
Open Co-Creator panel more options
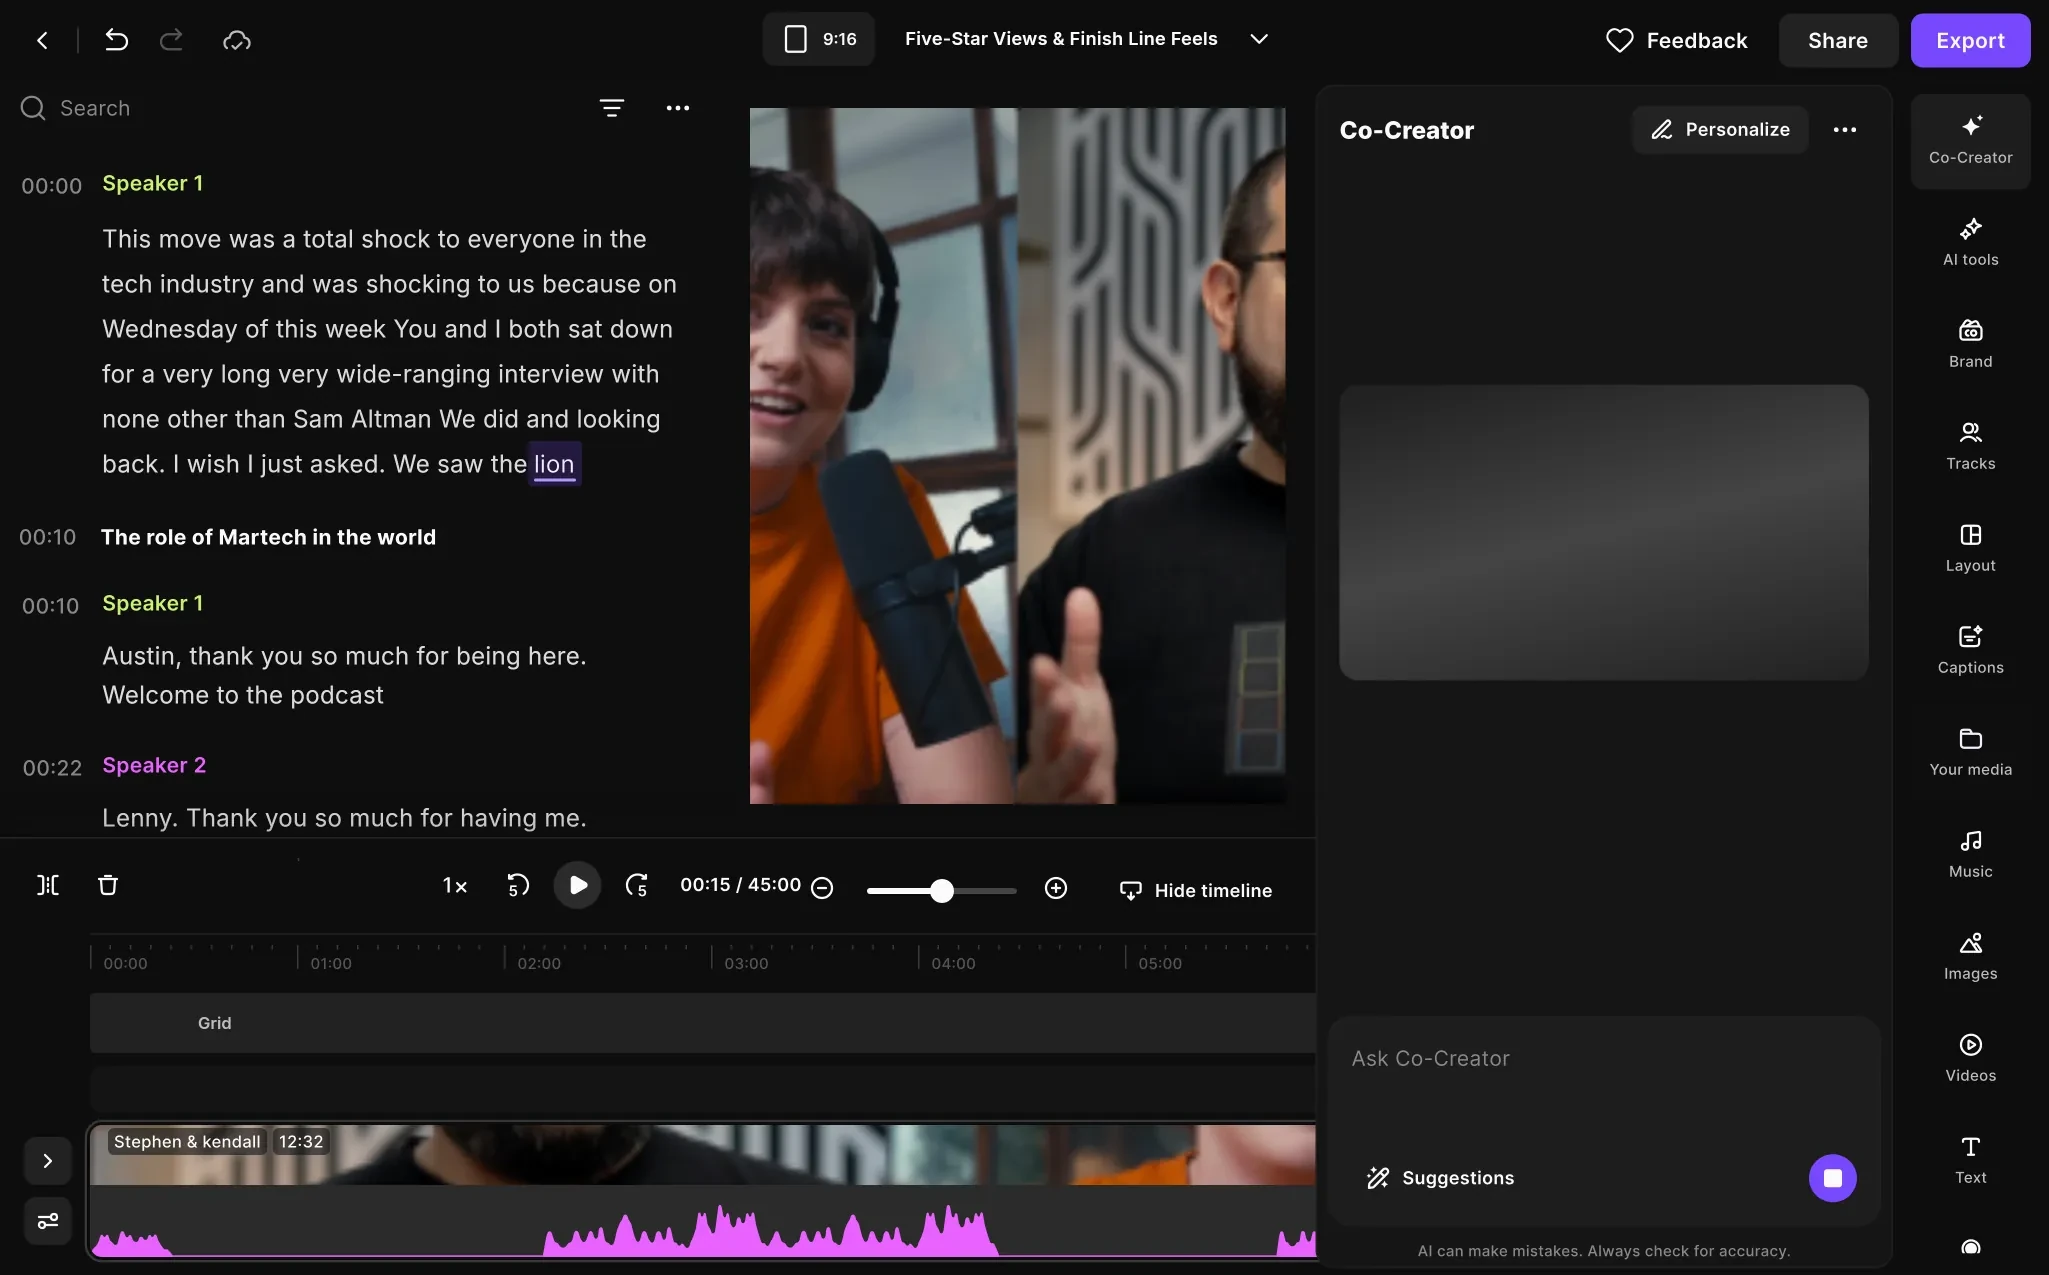[1845, 130]
